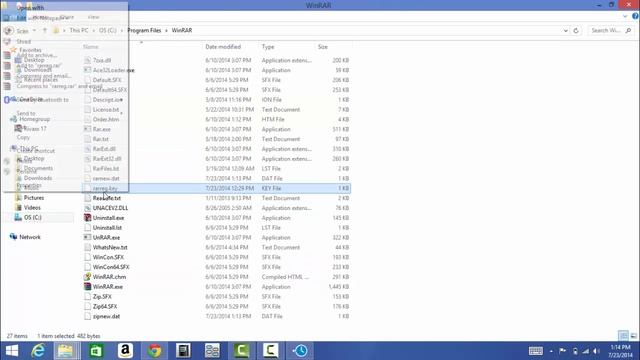
Task: Click the KEY File type cell
Action: tap(271, 189)
